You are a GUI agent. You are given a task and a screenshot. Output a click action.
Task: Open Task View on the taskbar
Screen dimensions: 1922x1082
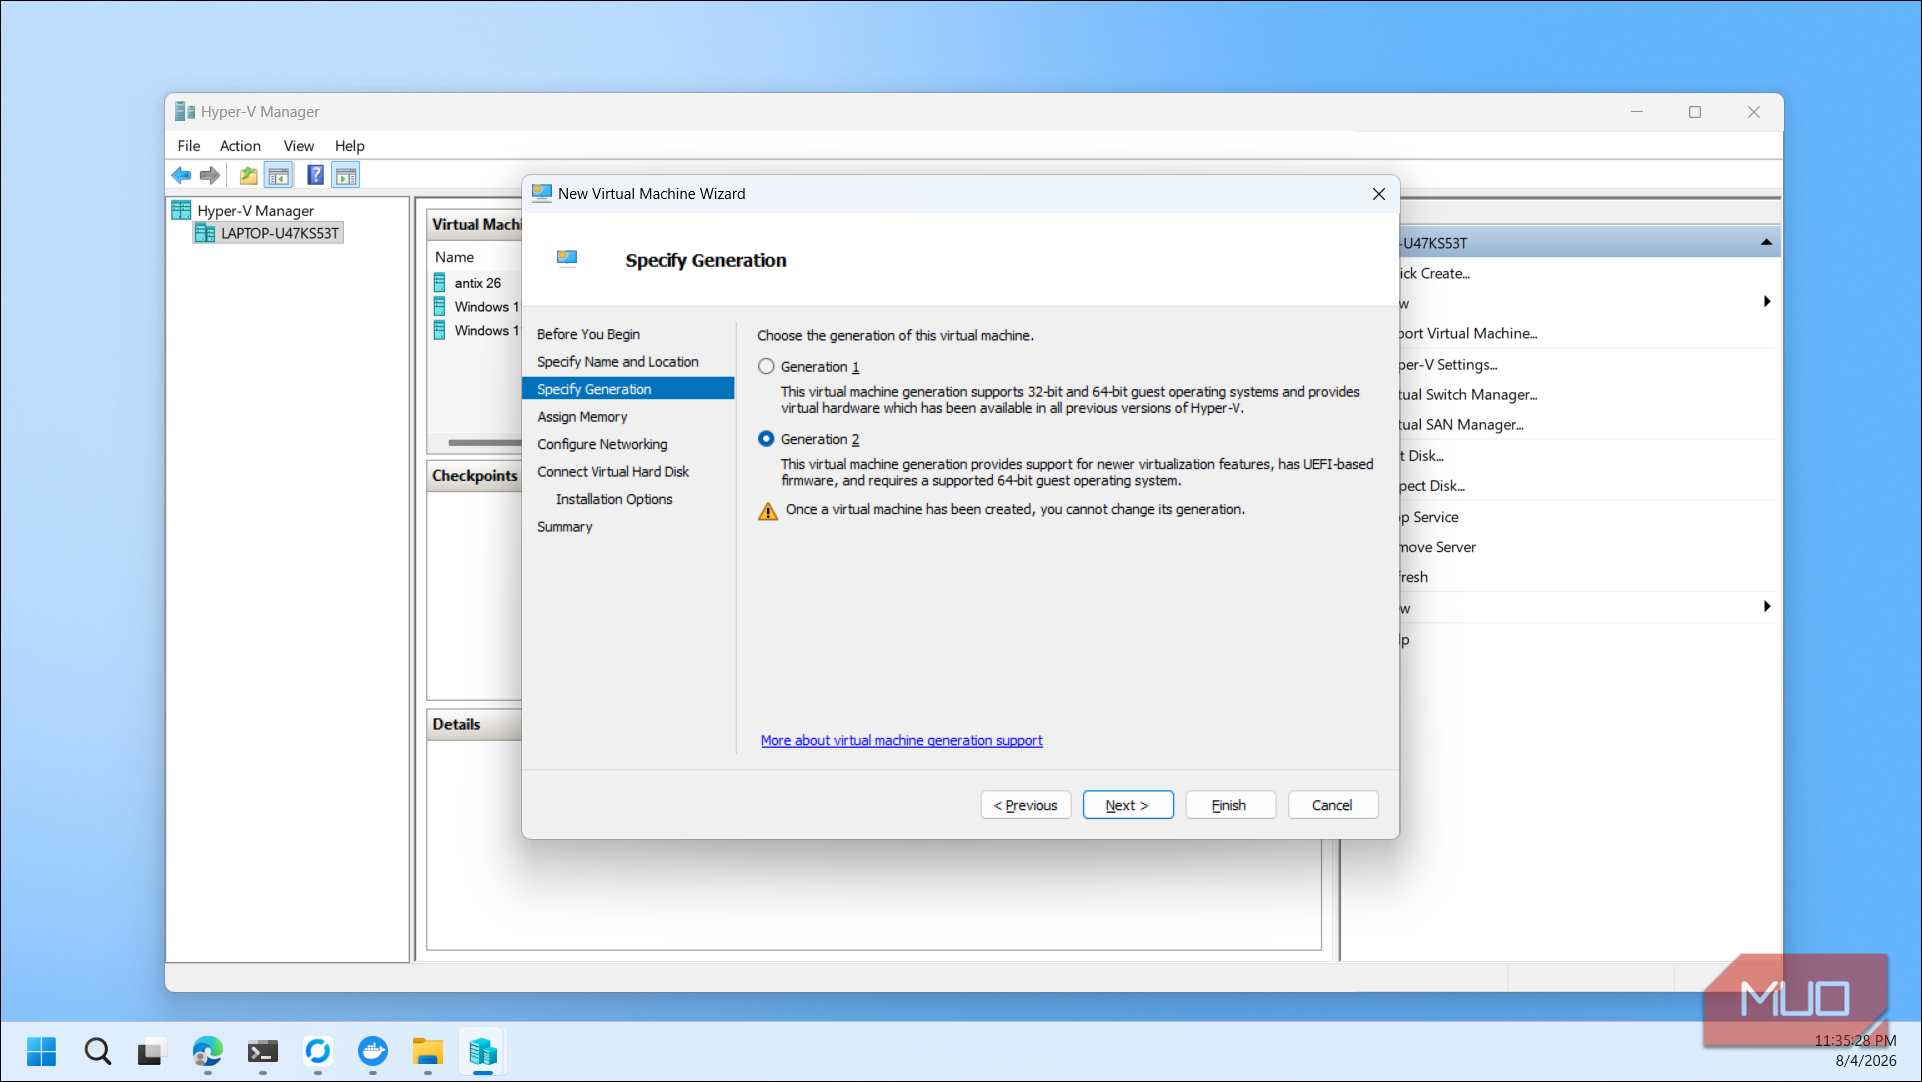(x=150, y=1051)
